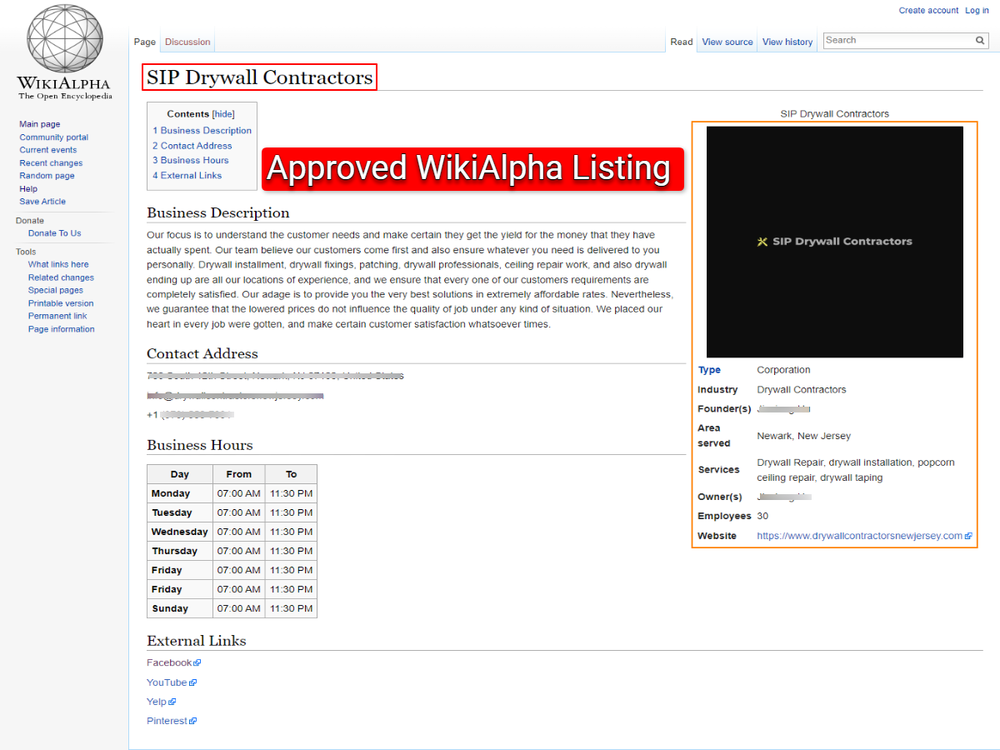1000x750 pixels.
Task: Click the search magnifying glass icon
Action: pos(980,40)
